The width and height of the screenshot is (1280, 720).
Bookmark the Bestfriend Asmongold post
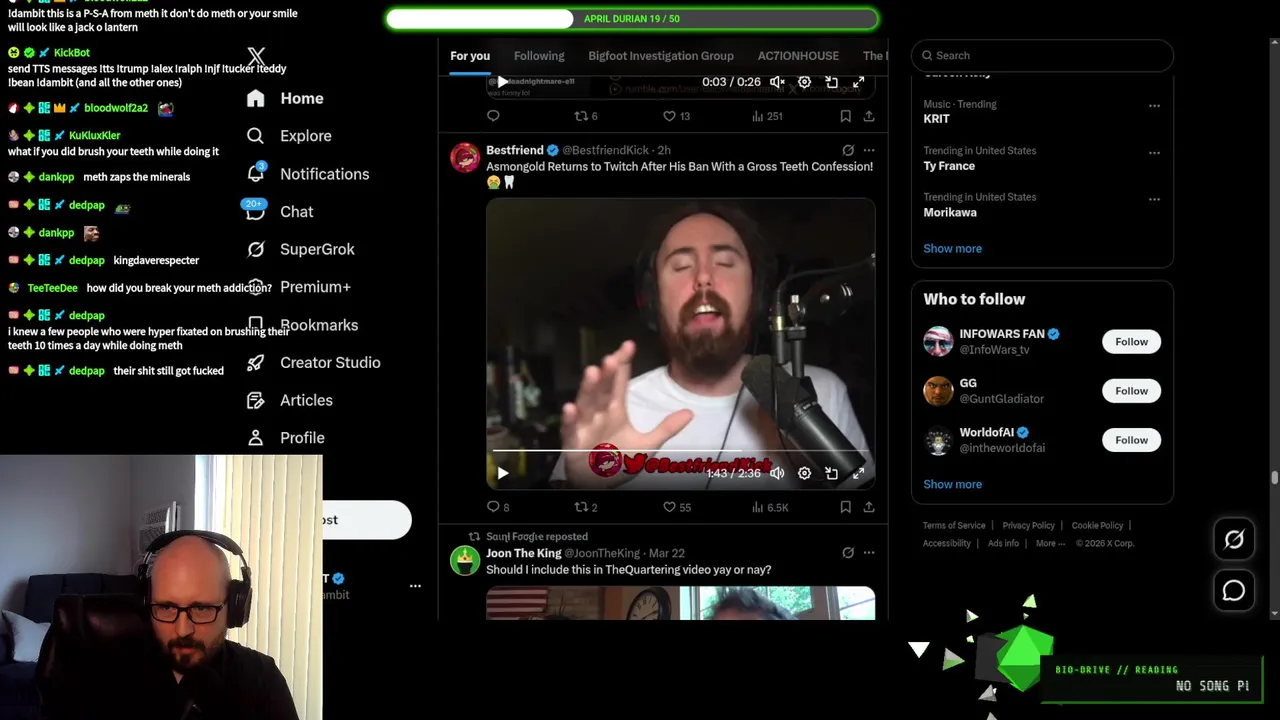click(x=845, y=507)
